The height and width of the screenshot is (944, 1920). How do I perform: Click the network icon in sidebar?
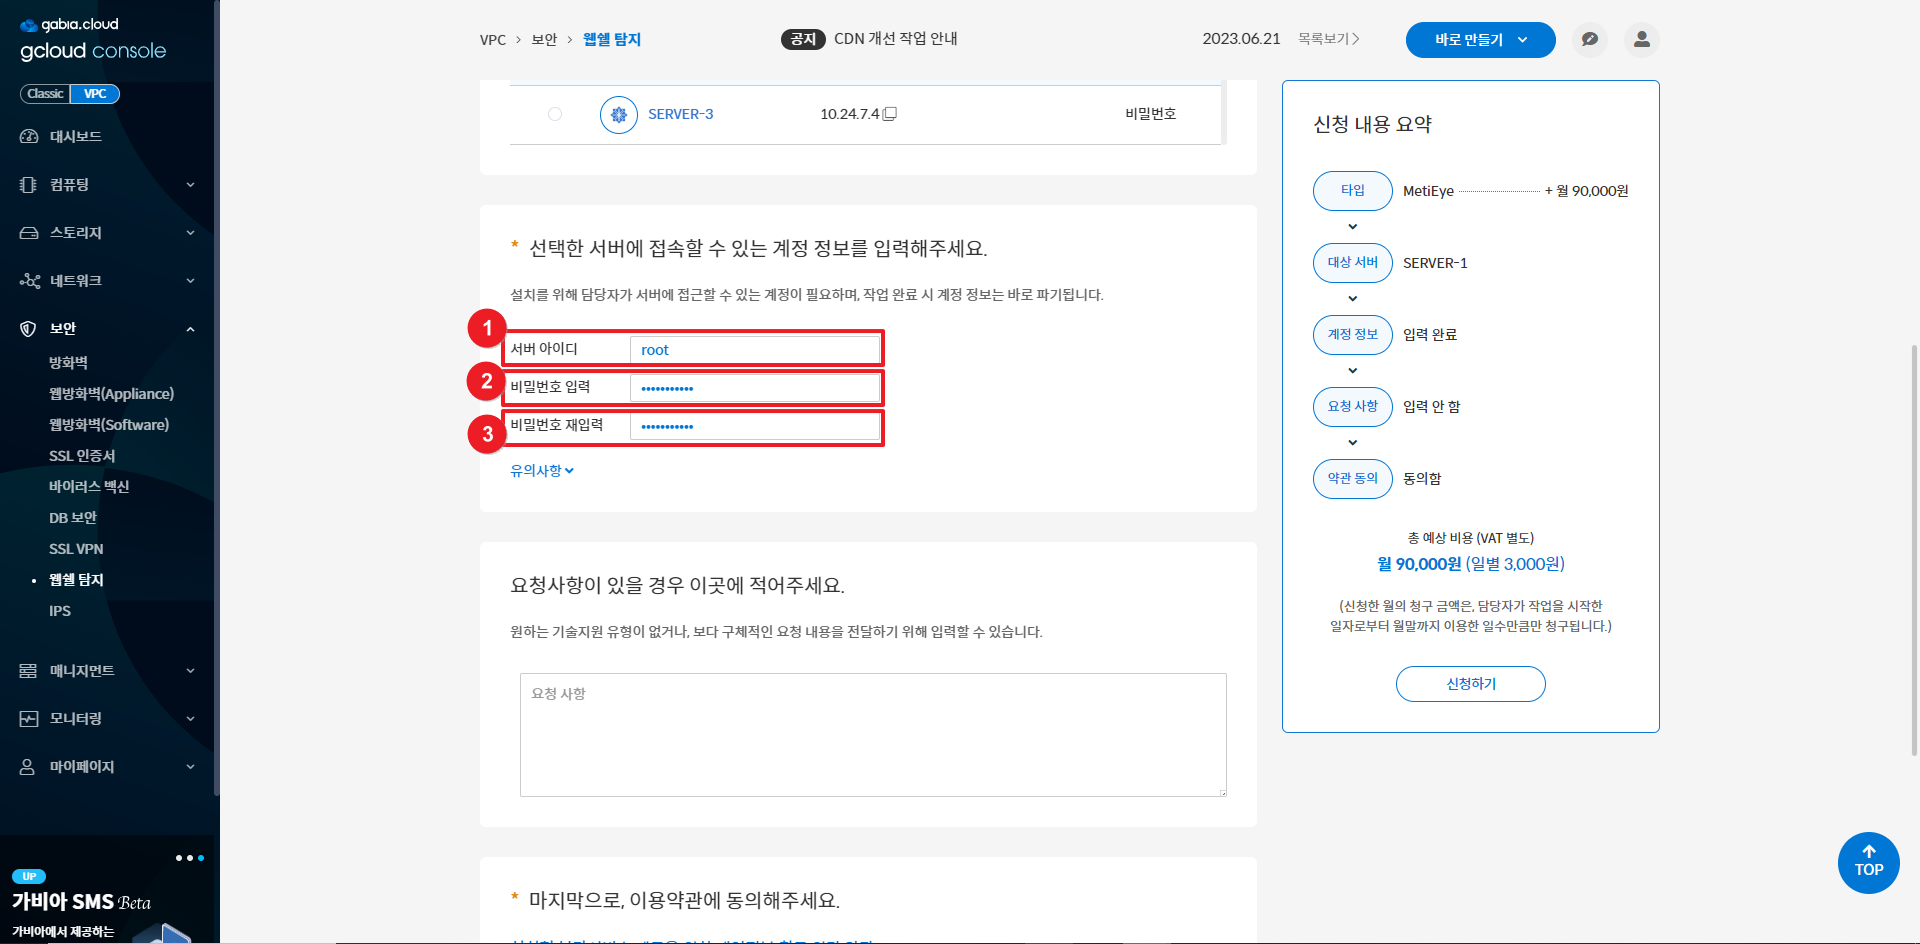(x=29, y=281)
